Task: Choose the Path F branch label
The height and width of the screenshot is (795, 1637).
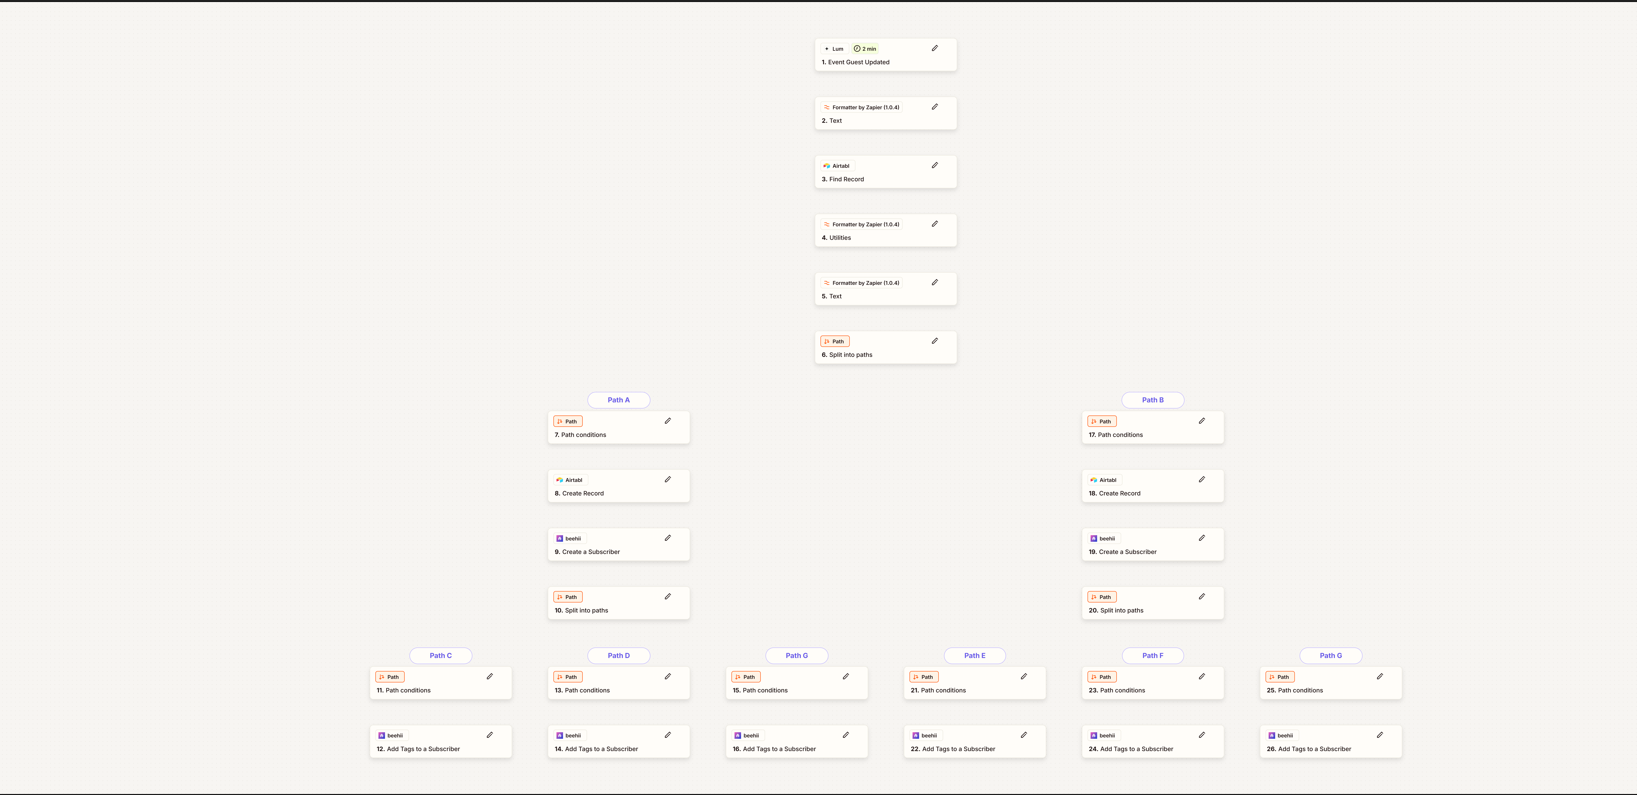Action: coord(1153,656)
